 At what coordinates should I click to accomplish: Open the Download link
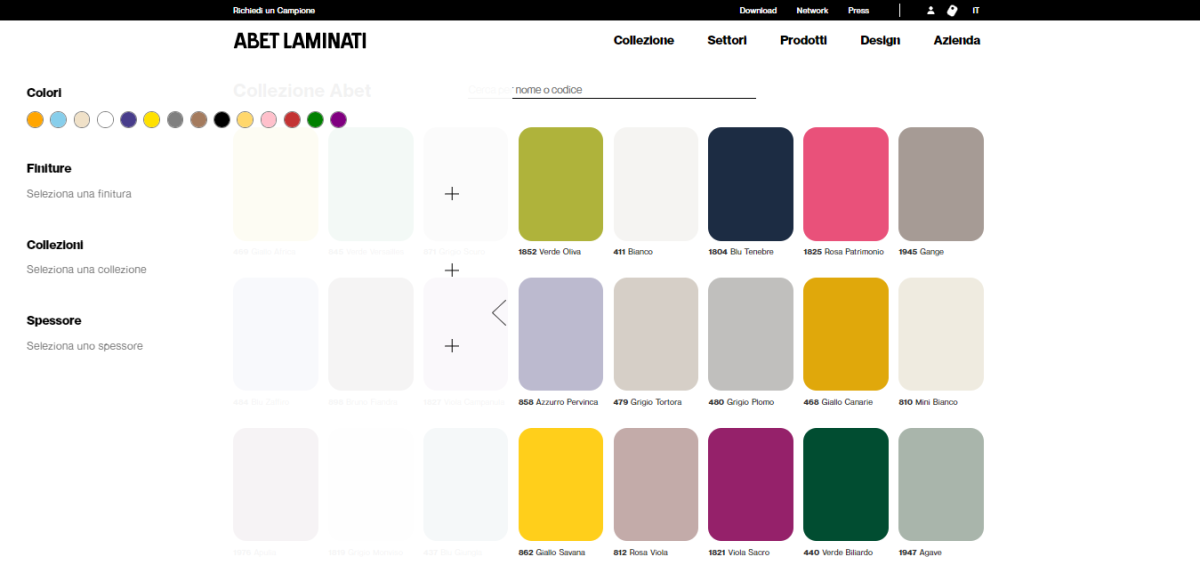757,11
